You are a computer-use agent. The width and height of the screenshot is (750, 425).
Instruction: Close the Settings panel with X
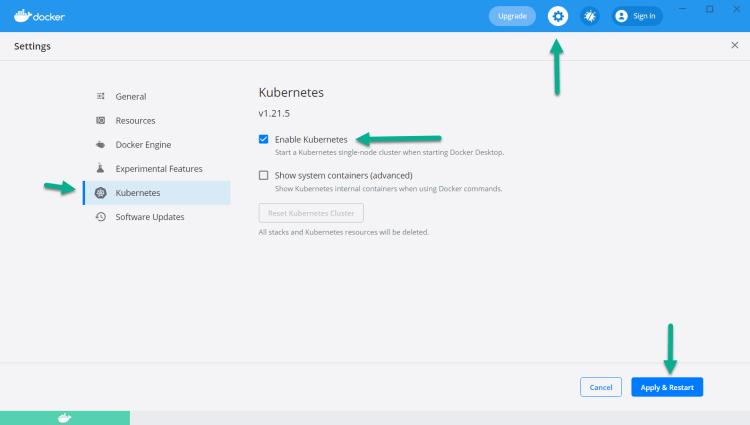735,46
